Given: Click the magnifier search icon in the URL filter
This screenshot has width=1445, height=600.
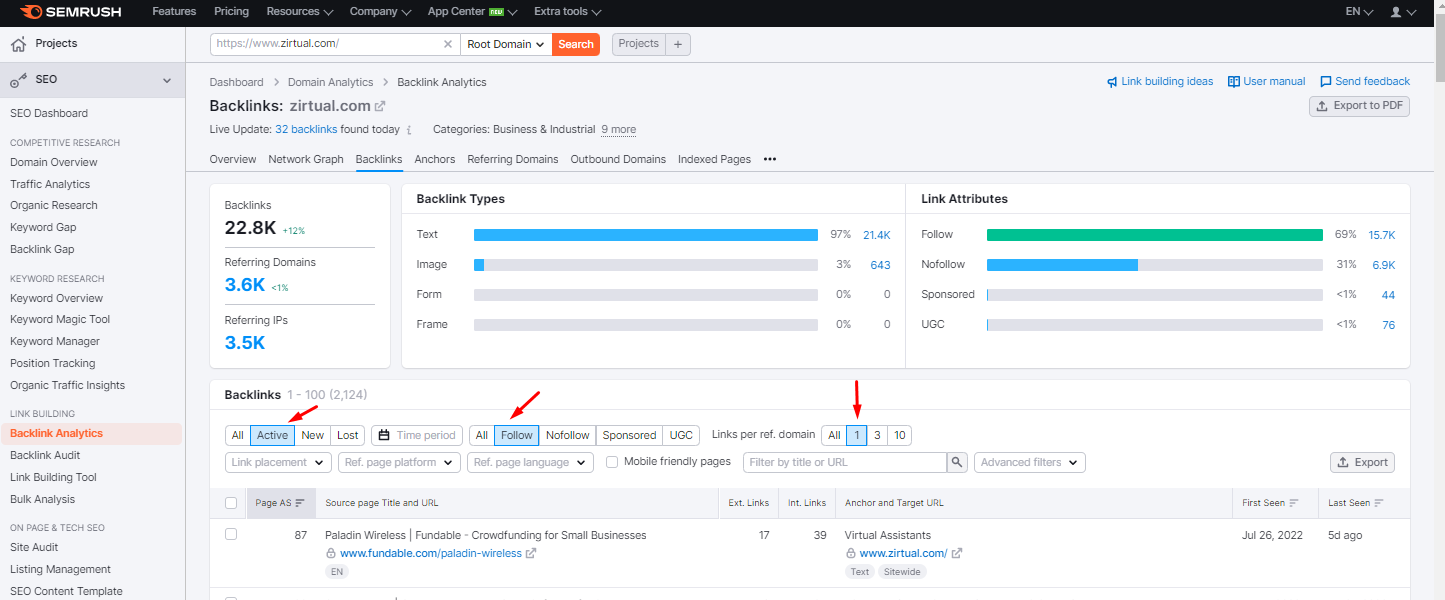Looking at the screenshot, I should tap(957, 462).
